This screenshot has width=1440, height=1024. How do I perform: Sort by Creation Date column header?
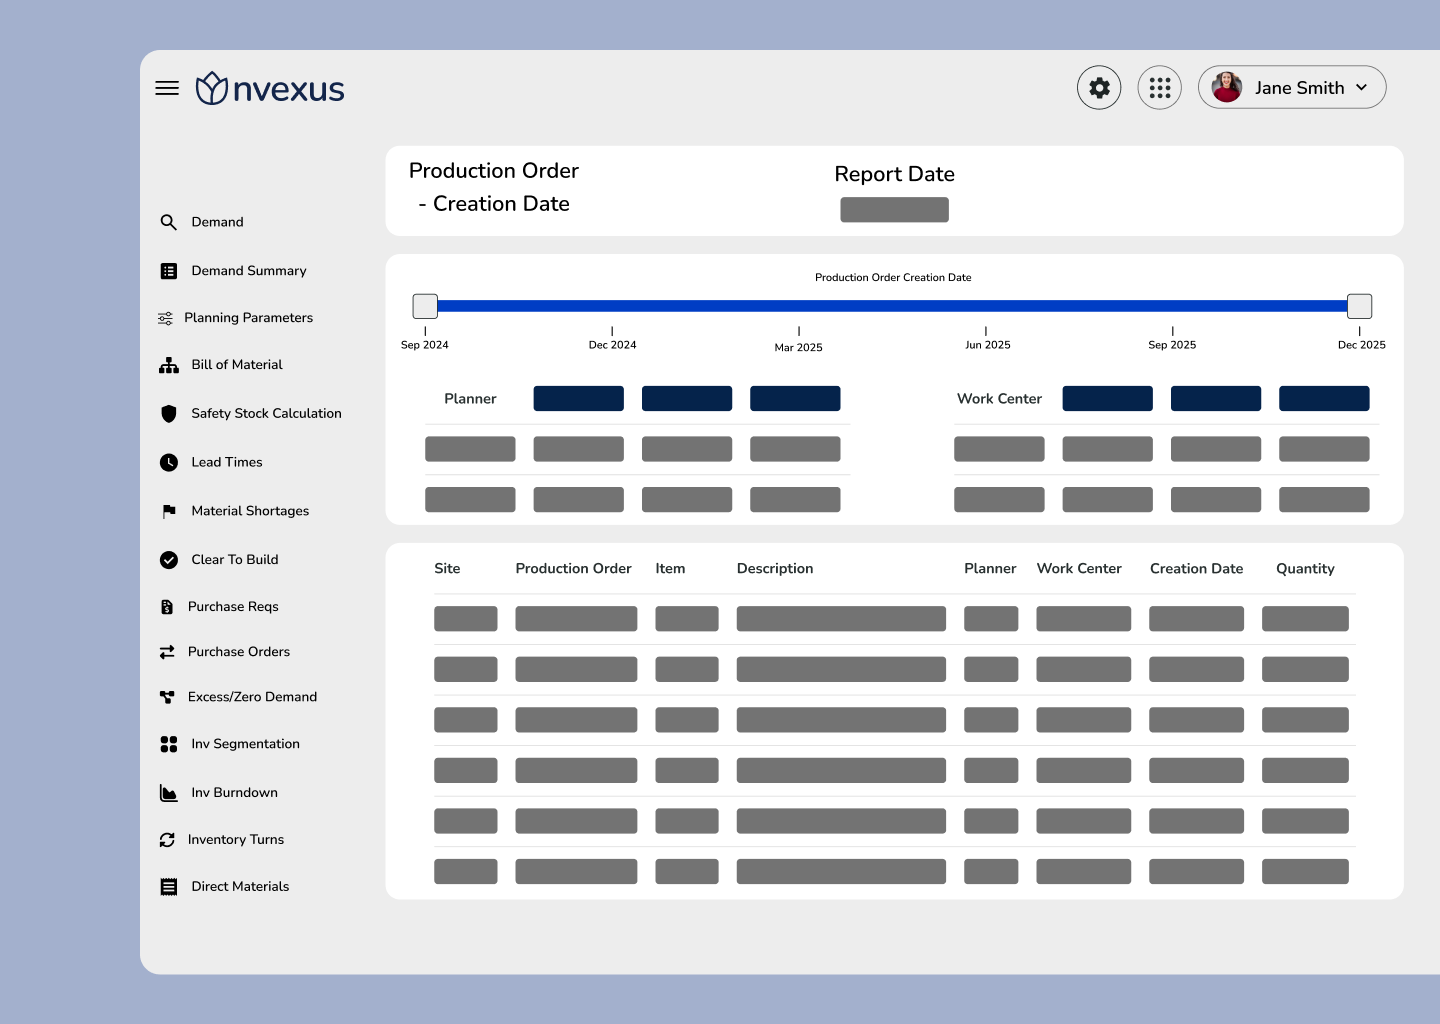click(x=1196, y=569)
